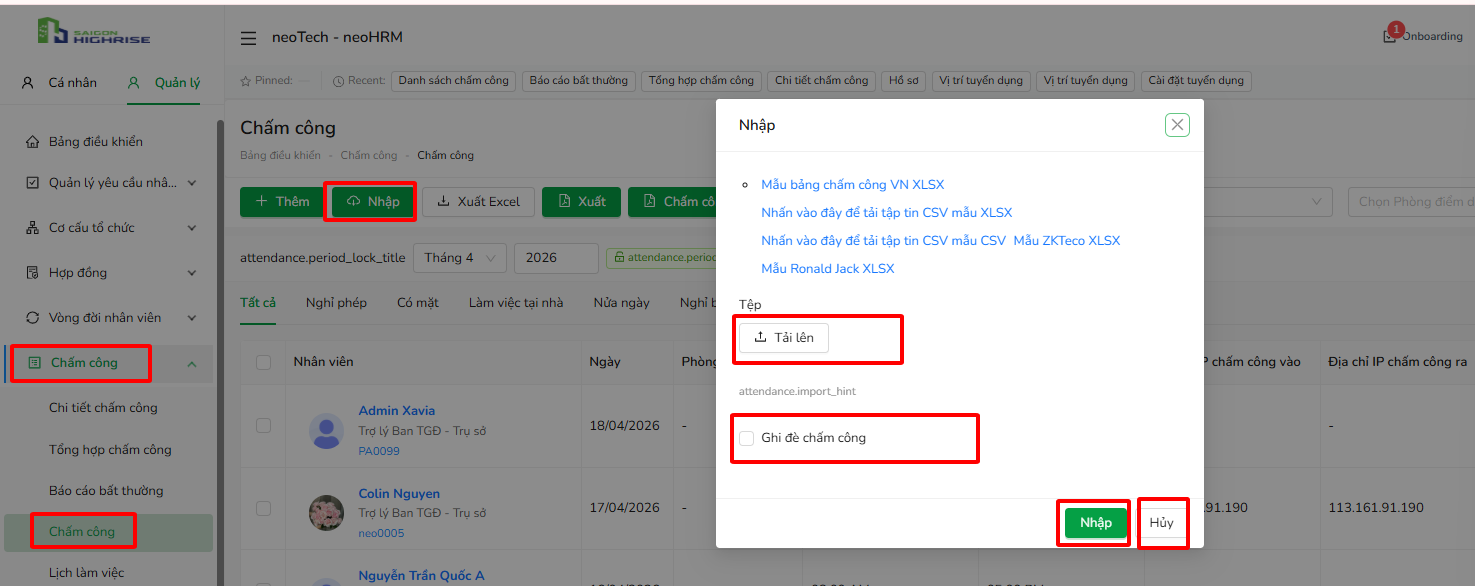Open the hamburger menu icon
The width and height of the screenshot is (1475, 586).
tap(248, 38)
